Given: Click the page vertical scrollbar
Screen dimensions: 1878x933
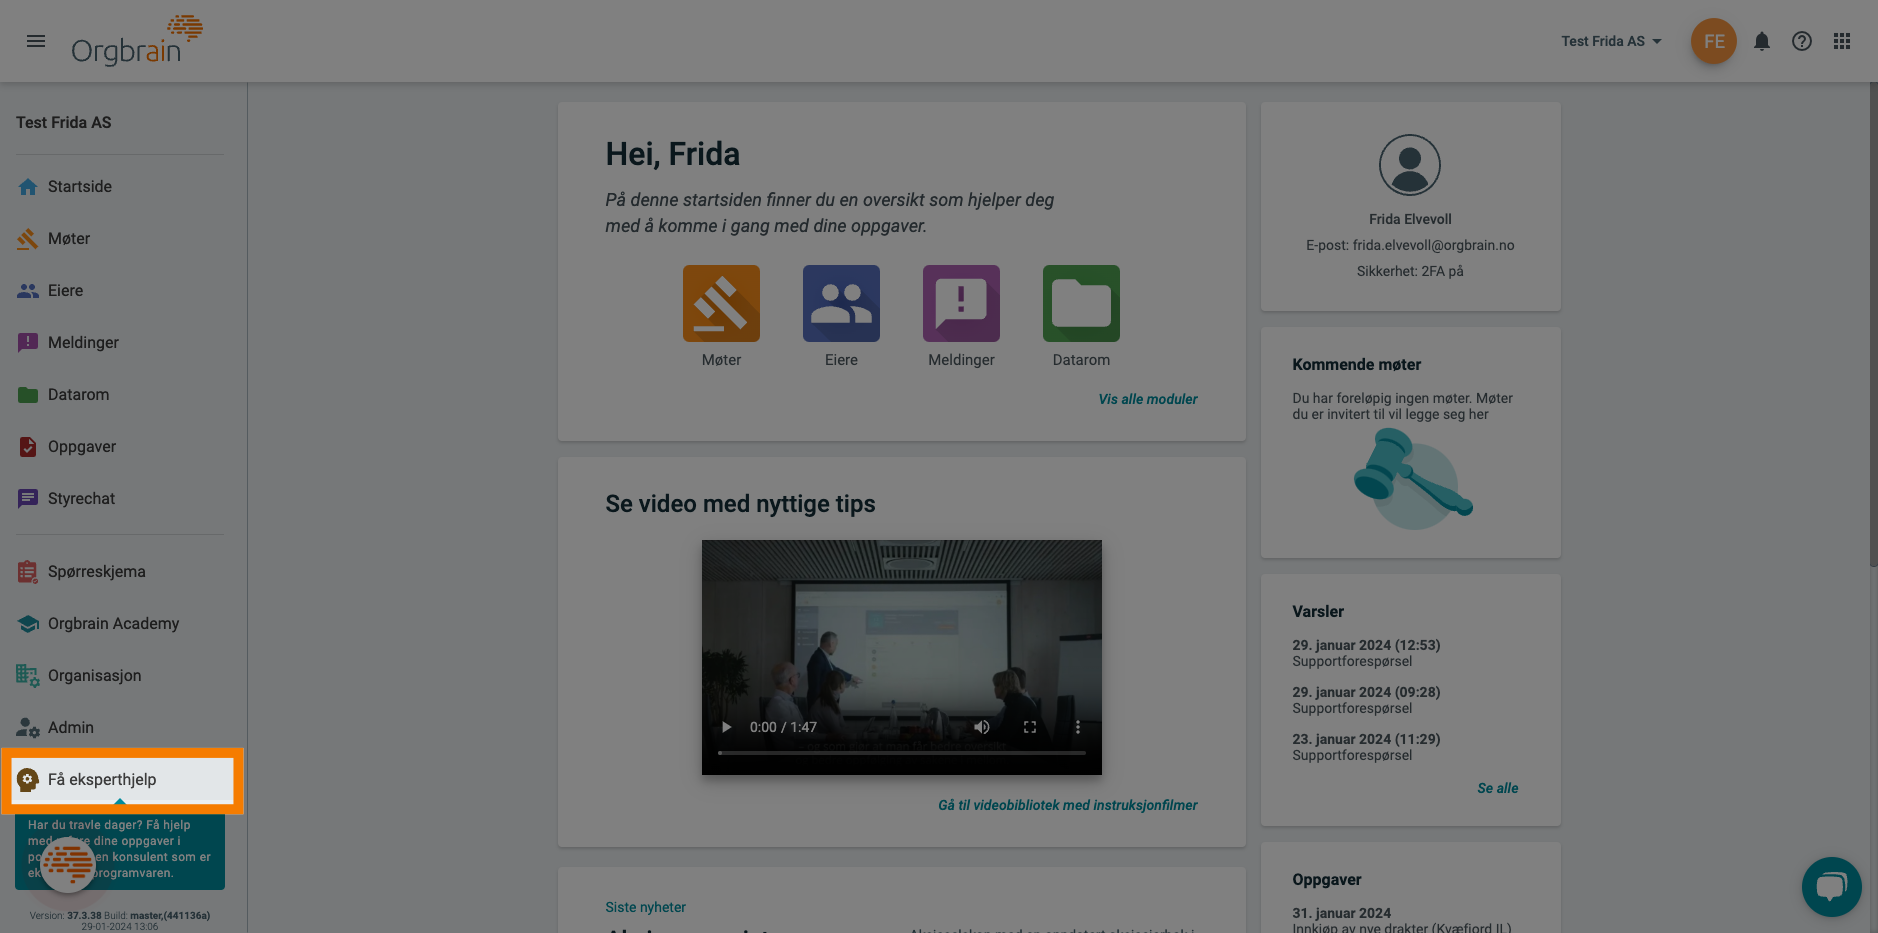Looking at the screenshot, I should coord(1873,325).
